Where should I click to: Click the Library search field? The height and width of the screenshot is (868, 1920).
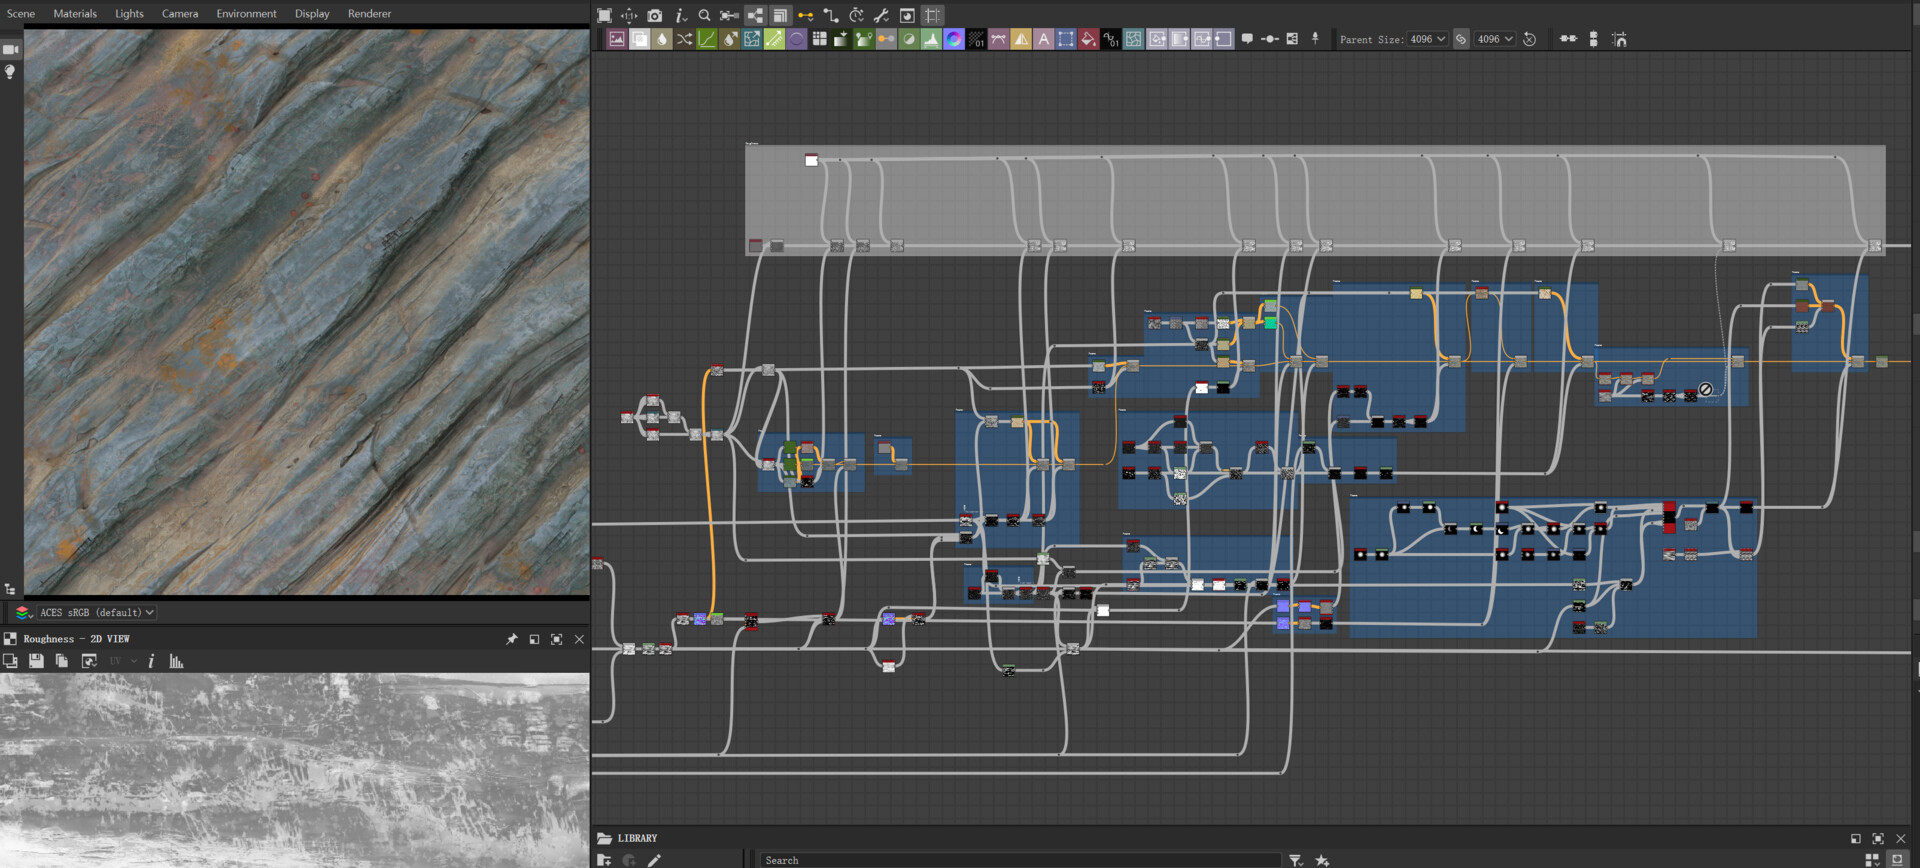[1020, 860]
